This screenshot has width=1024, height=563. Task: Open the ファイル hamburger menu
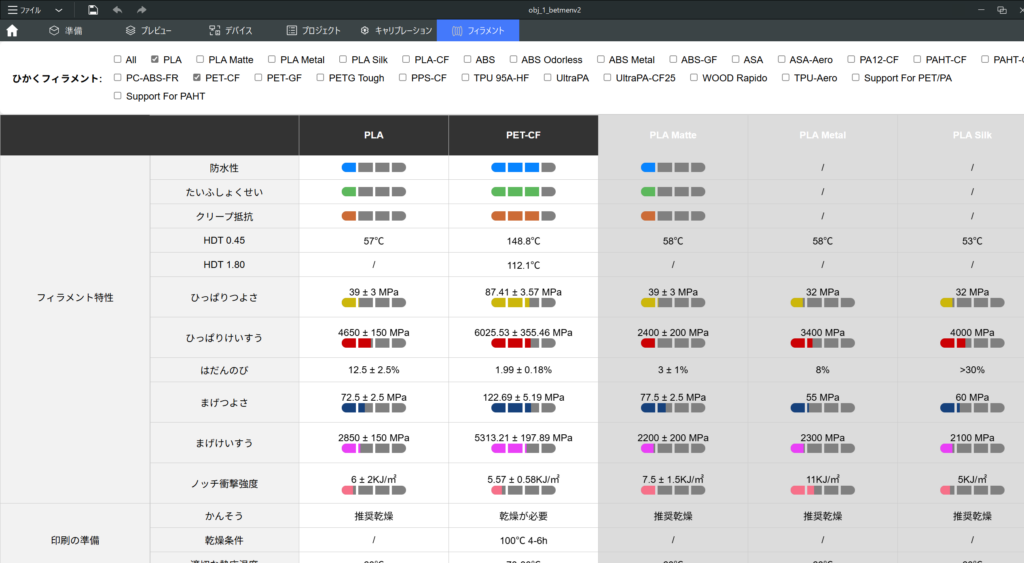(25, 9)
